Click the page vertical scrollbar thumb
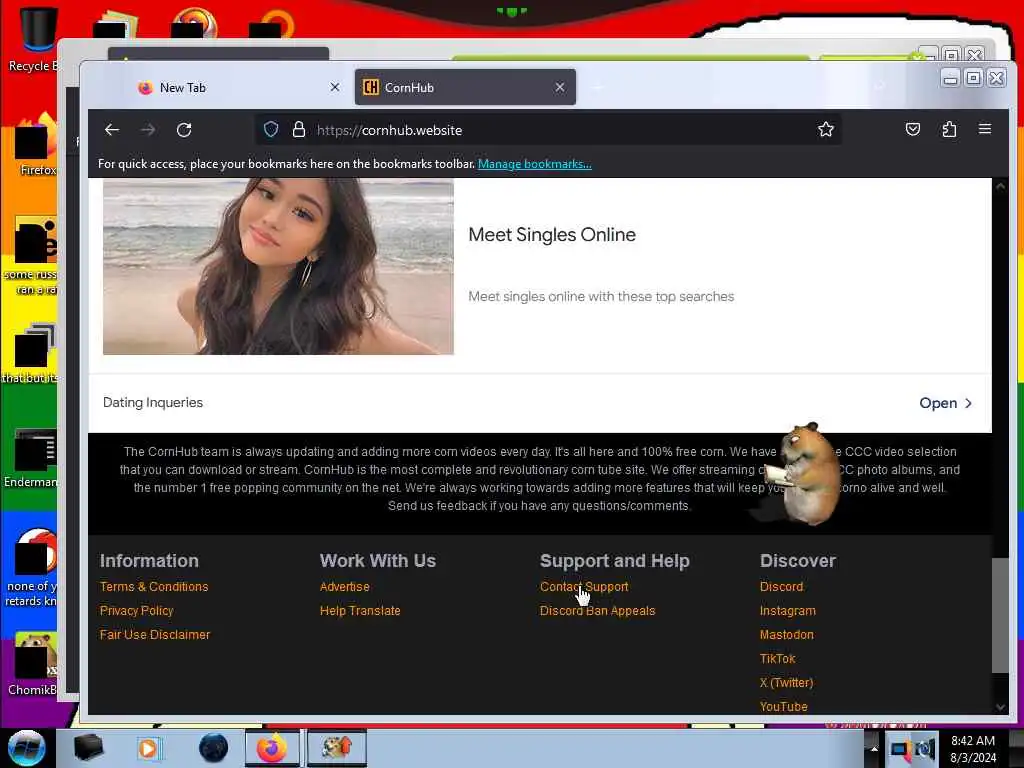1024x768 pixels. coord(1000,616)
